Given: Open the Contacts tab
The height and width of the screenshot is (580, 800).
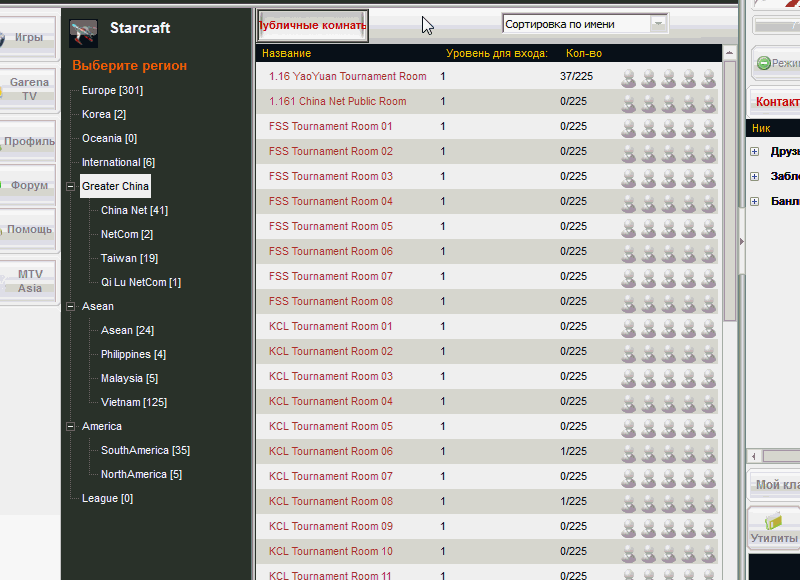Looking at the screenshot, I should pos(777,102).
